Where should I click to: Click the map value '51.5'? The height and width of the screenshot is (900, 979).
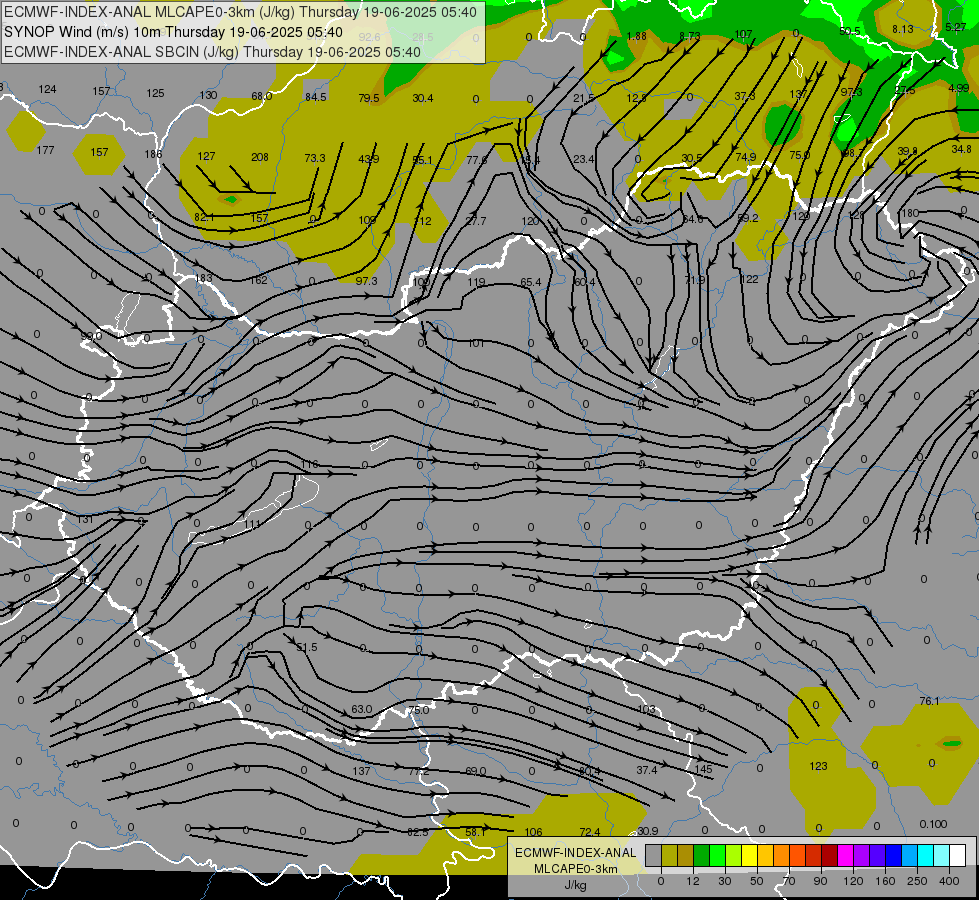[x=307, y=647]
